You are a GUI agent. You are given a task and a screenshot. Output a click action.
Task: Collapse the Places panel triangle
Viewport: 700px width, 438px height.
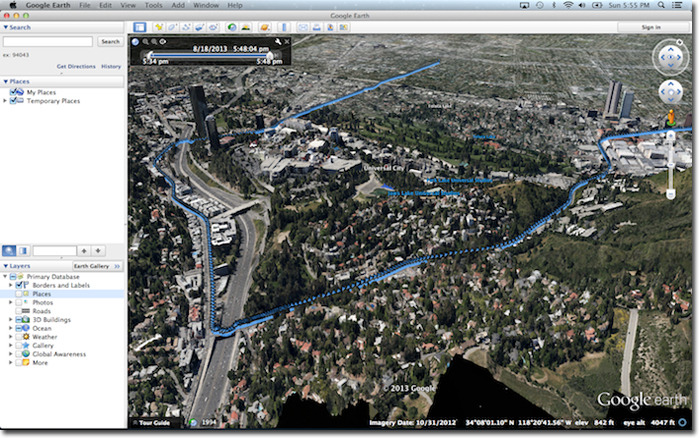click(6, 81)
